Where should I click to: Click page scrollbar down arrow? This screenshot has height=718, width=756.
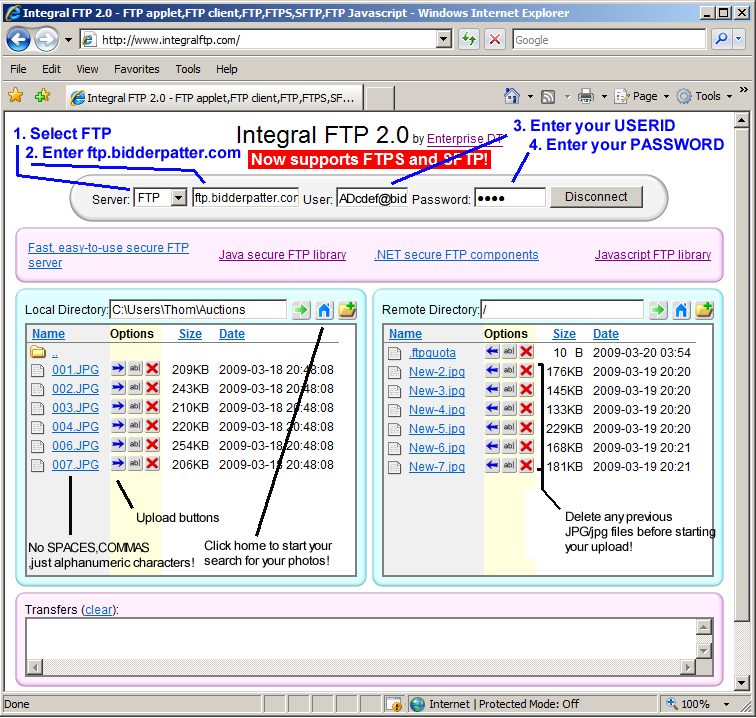742,682
